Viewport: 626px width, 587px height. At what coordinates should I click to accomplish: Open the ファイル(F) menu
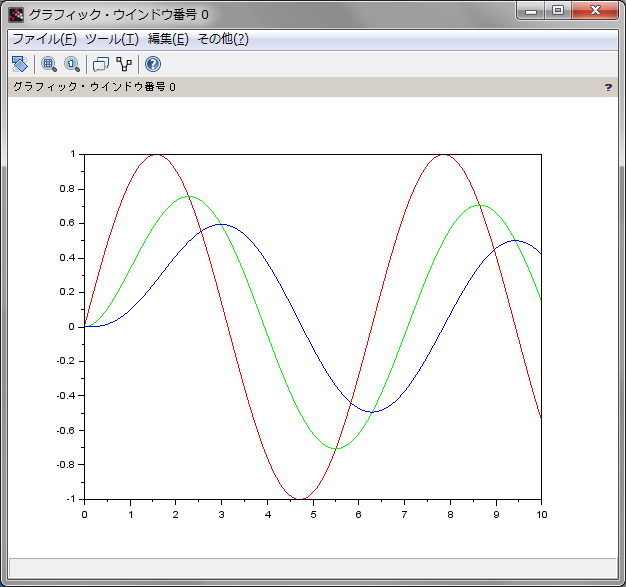pyautogui.click(x=44, y=39)
